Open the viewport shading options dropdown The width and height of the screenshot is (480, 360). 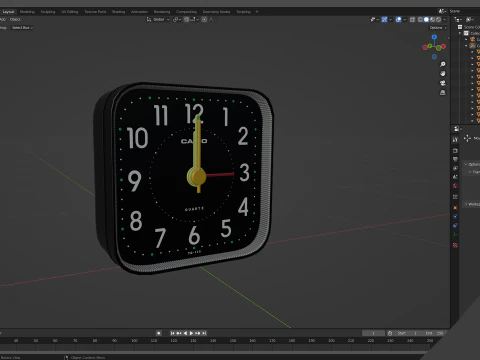pos(444,20)
